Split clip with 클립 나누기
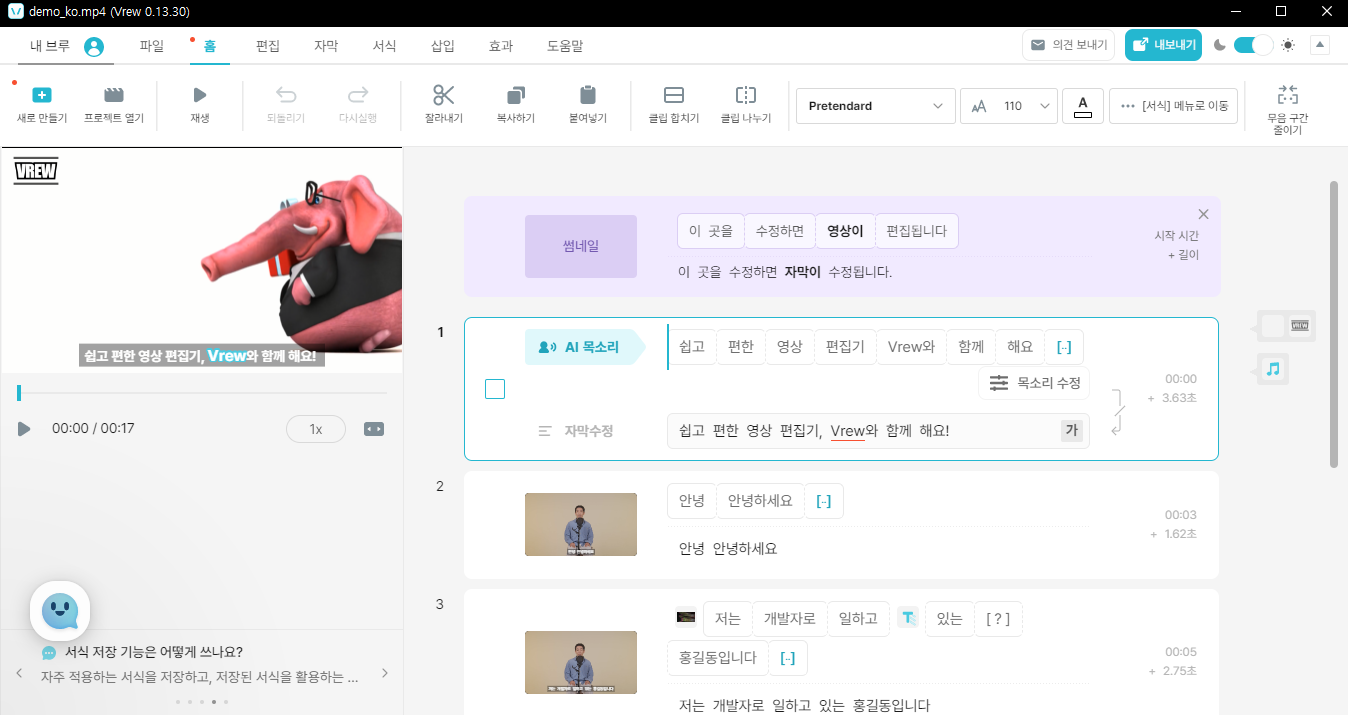Image resolution: width=1348 pixels, height=715 pixels. click(746, 95)
